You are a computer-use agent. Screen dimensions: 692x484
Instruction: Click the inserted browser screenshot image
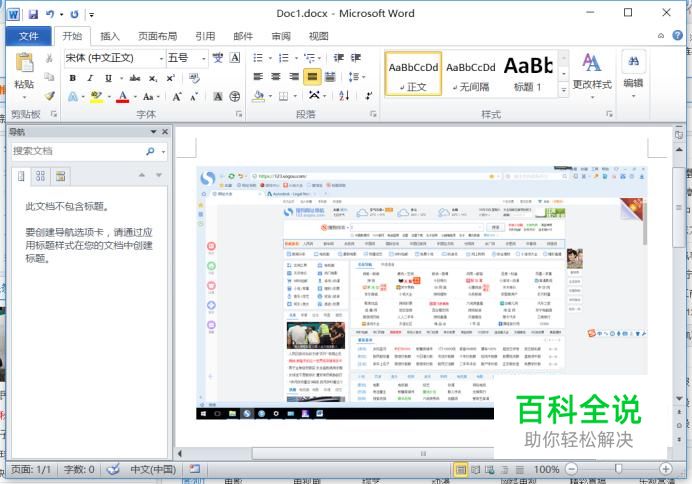421,293
